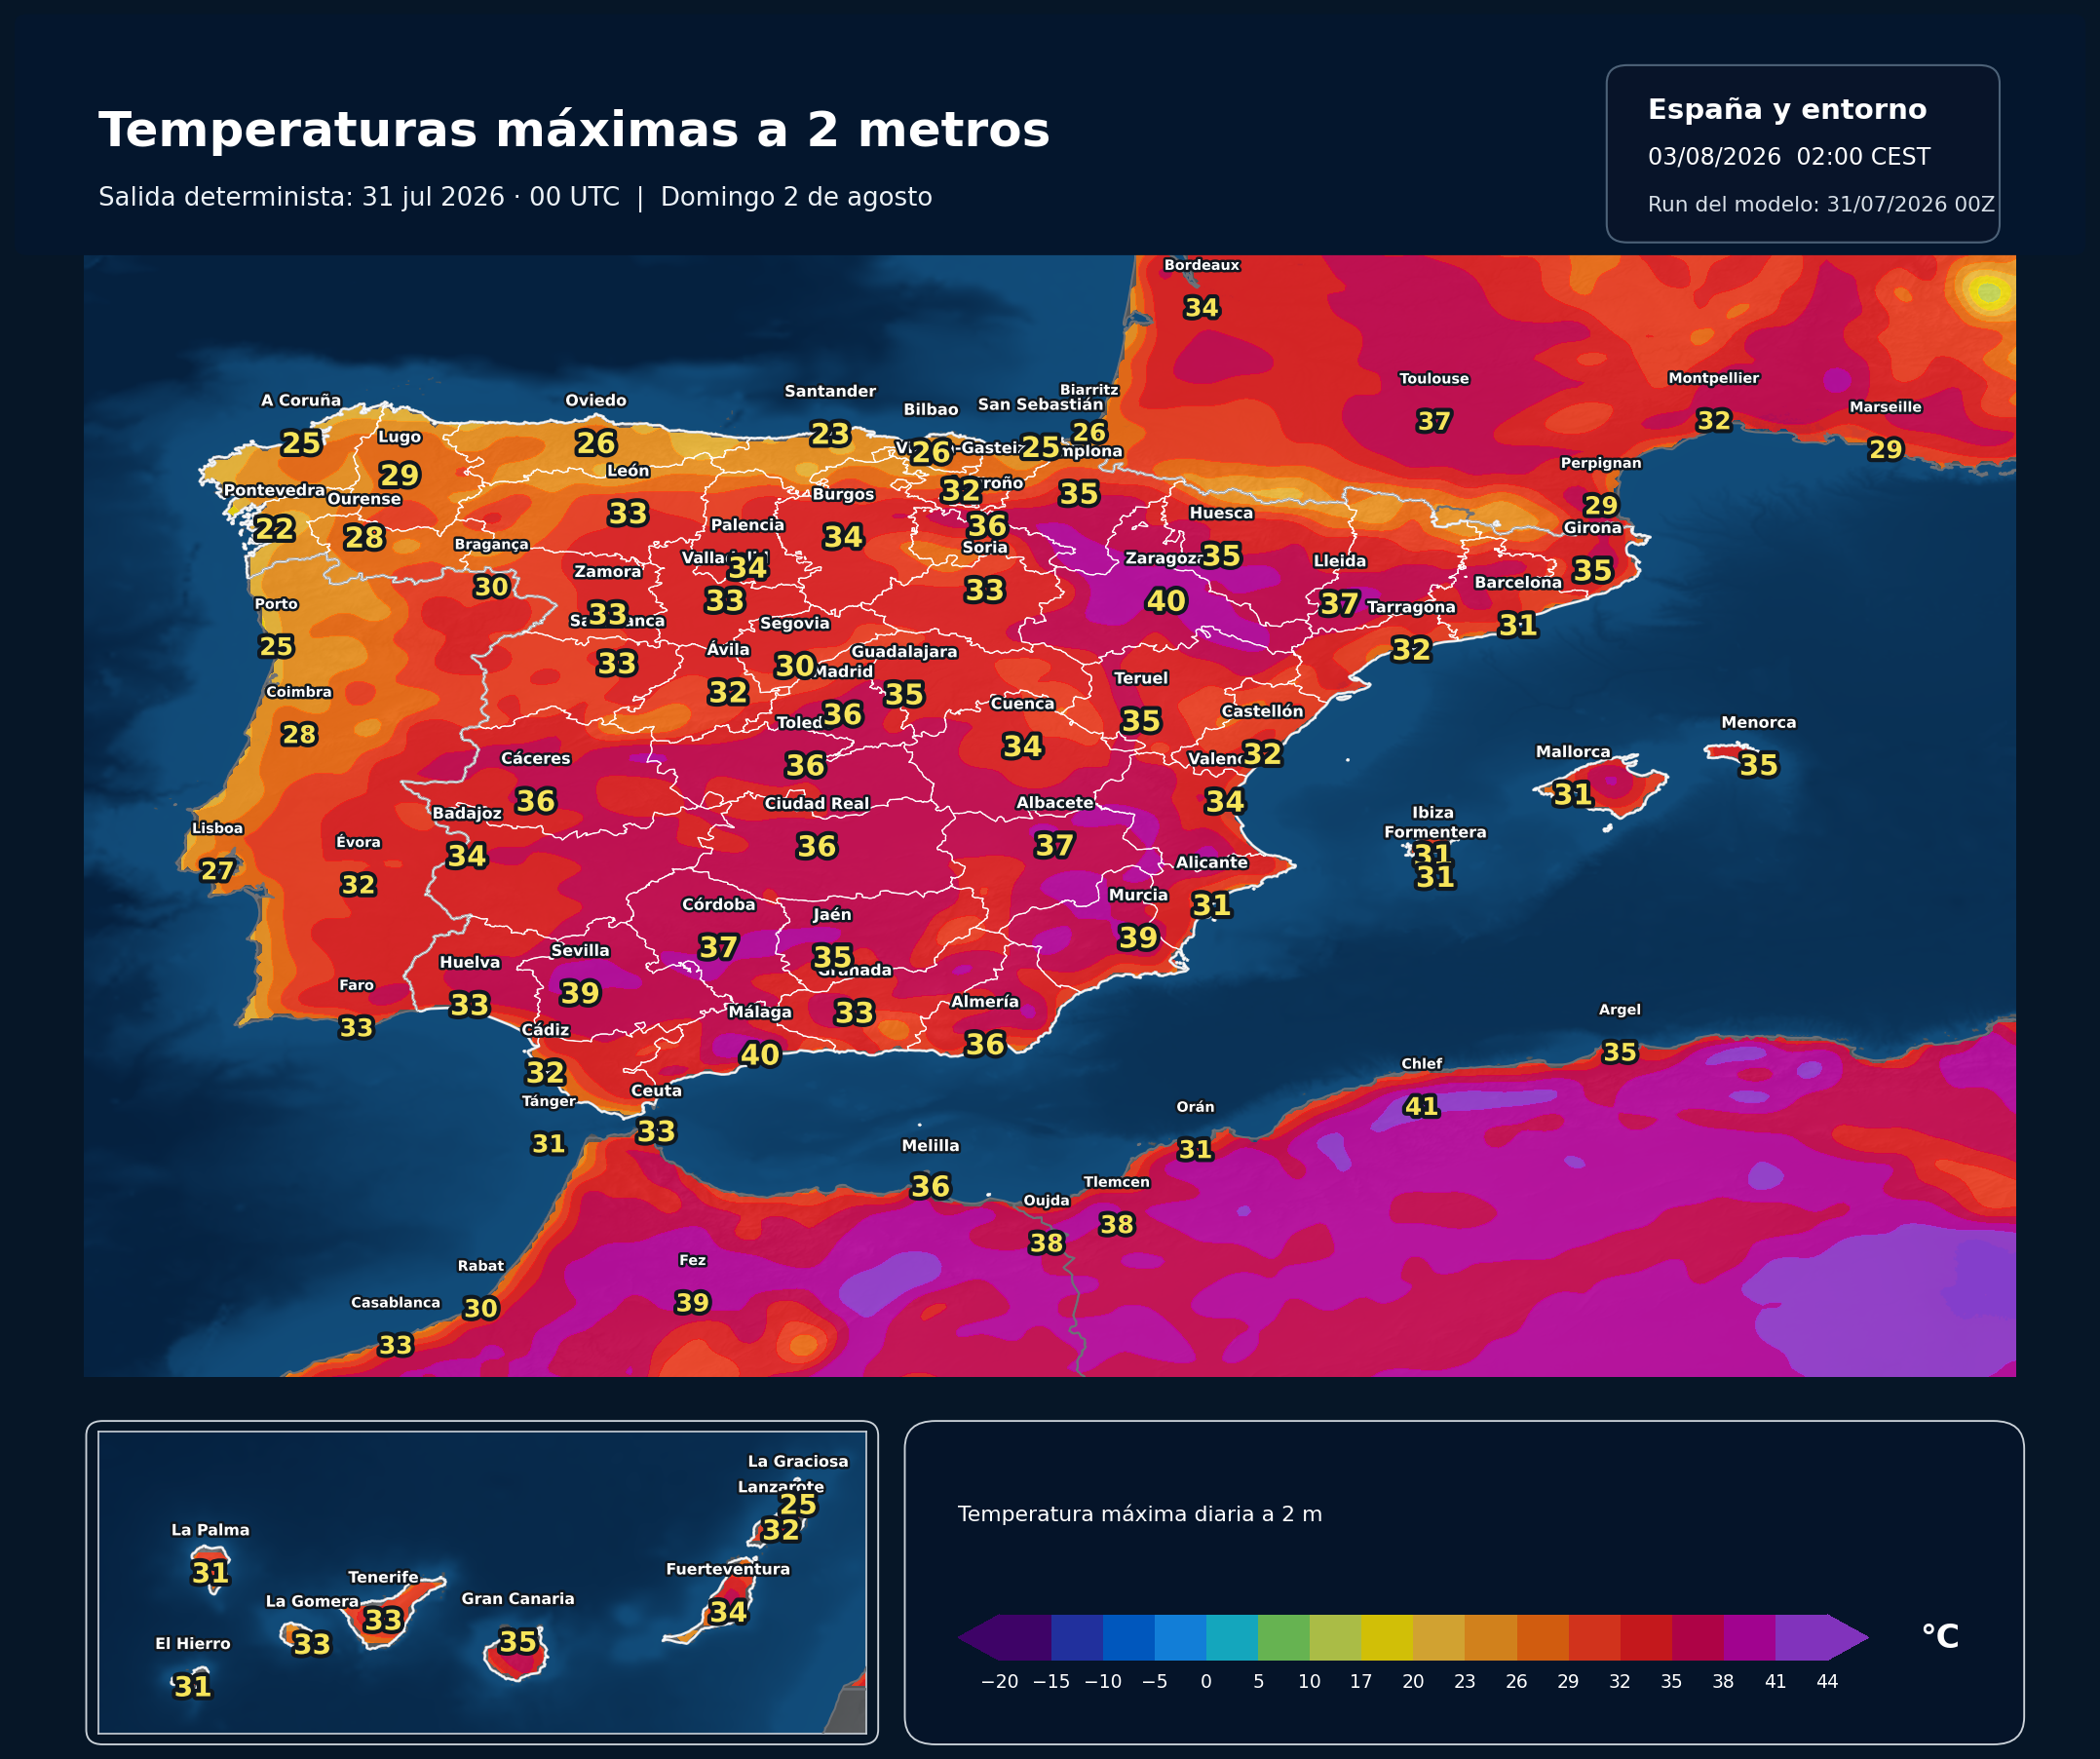Click the 'Perpignan' city label
The image size is (2100, 1759).
[1601, 463]
